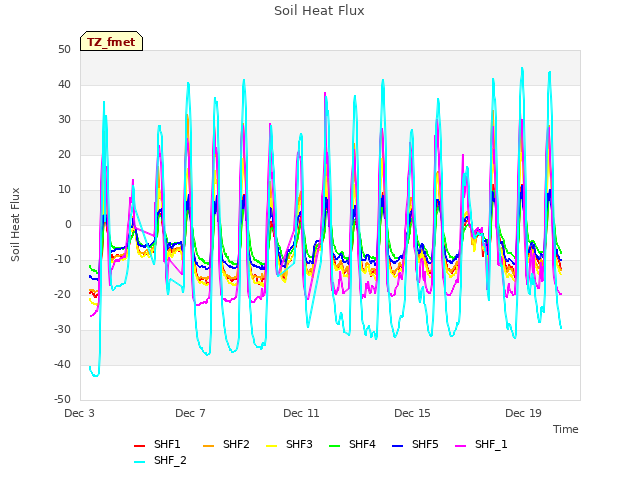Toggle the SHF1 series legend label
Screen dimensions: 640x480
pos(167,444)
